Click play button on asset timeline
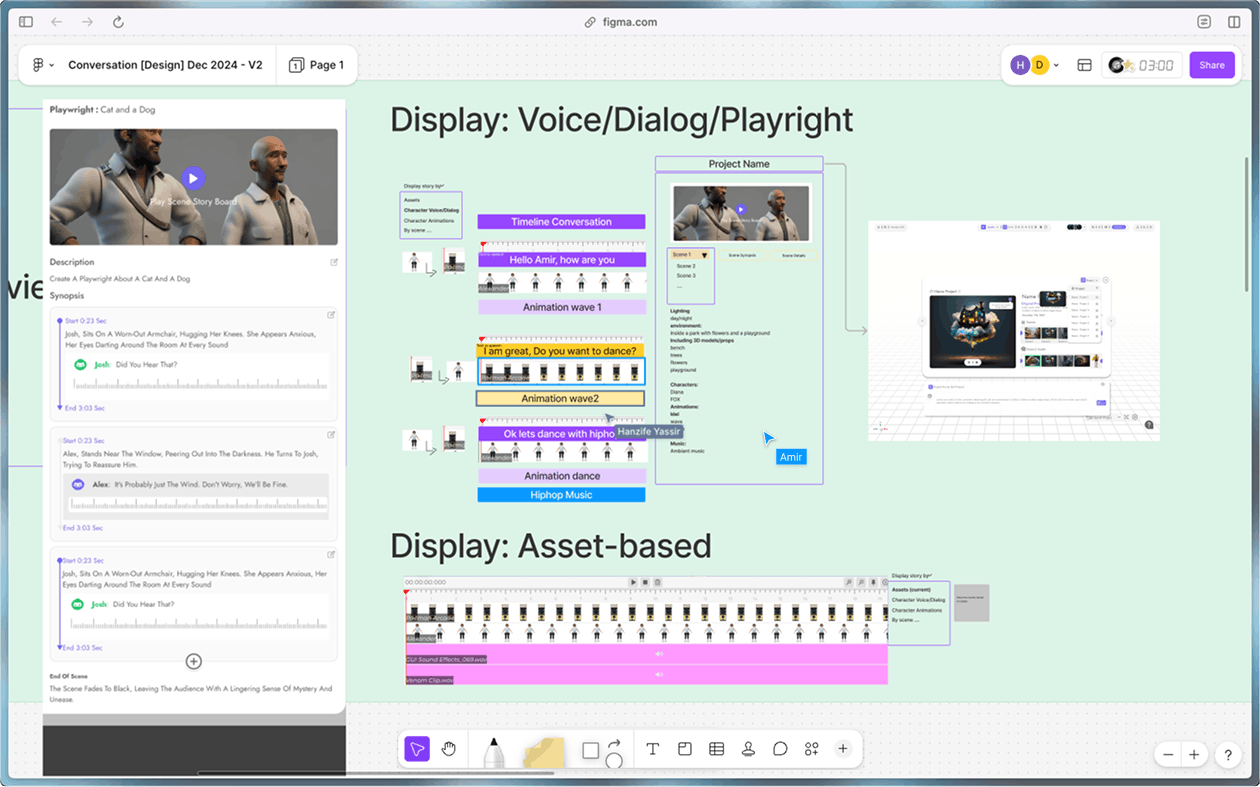The width and height of the screenshot is (1260, 787). (633, 582)
